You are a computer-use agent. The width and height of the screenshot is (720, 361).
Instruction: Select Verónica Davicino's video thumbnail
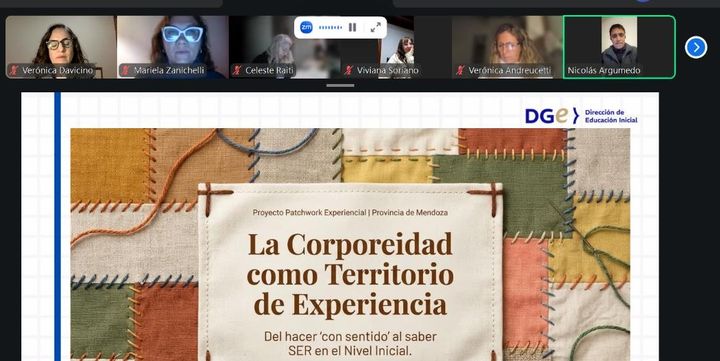pos(61,47)
